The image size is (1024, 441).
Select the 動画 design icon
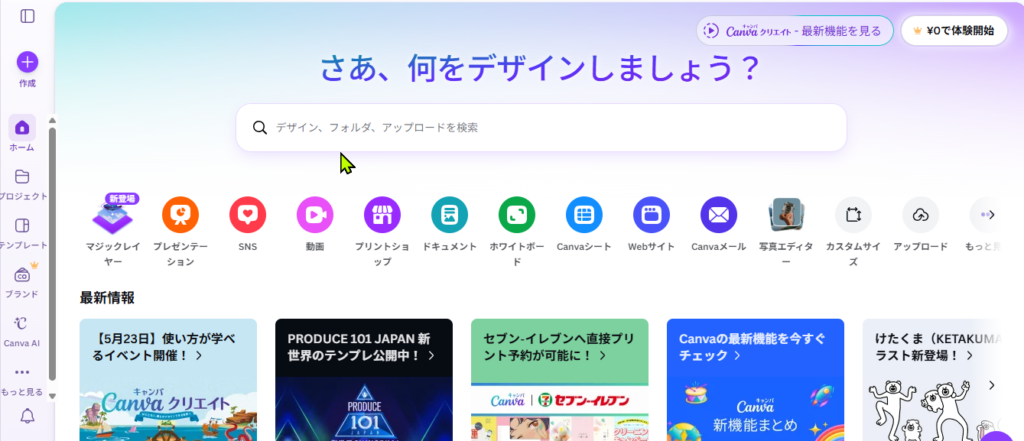click(x=315, y=215)
